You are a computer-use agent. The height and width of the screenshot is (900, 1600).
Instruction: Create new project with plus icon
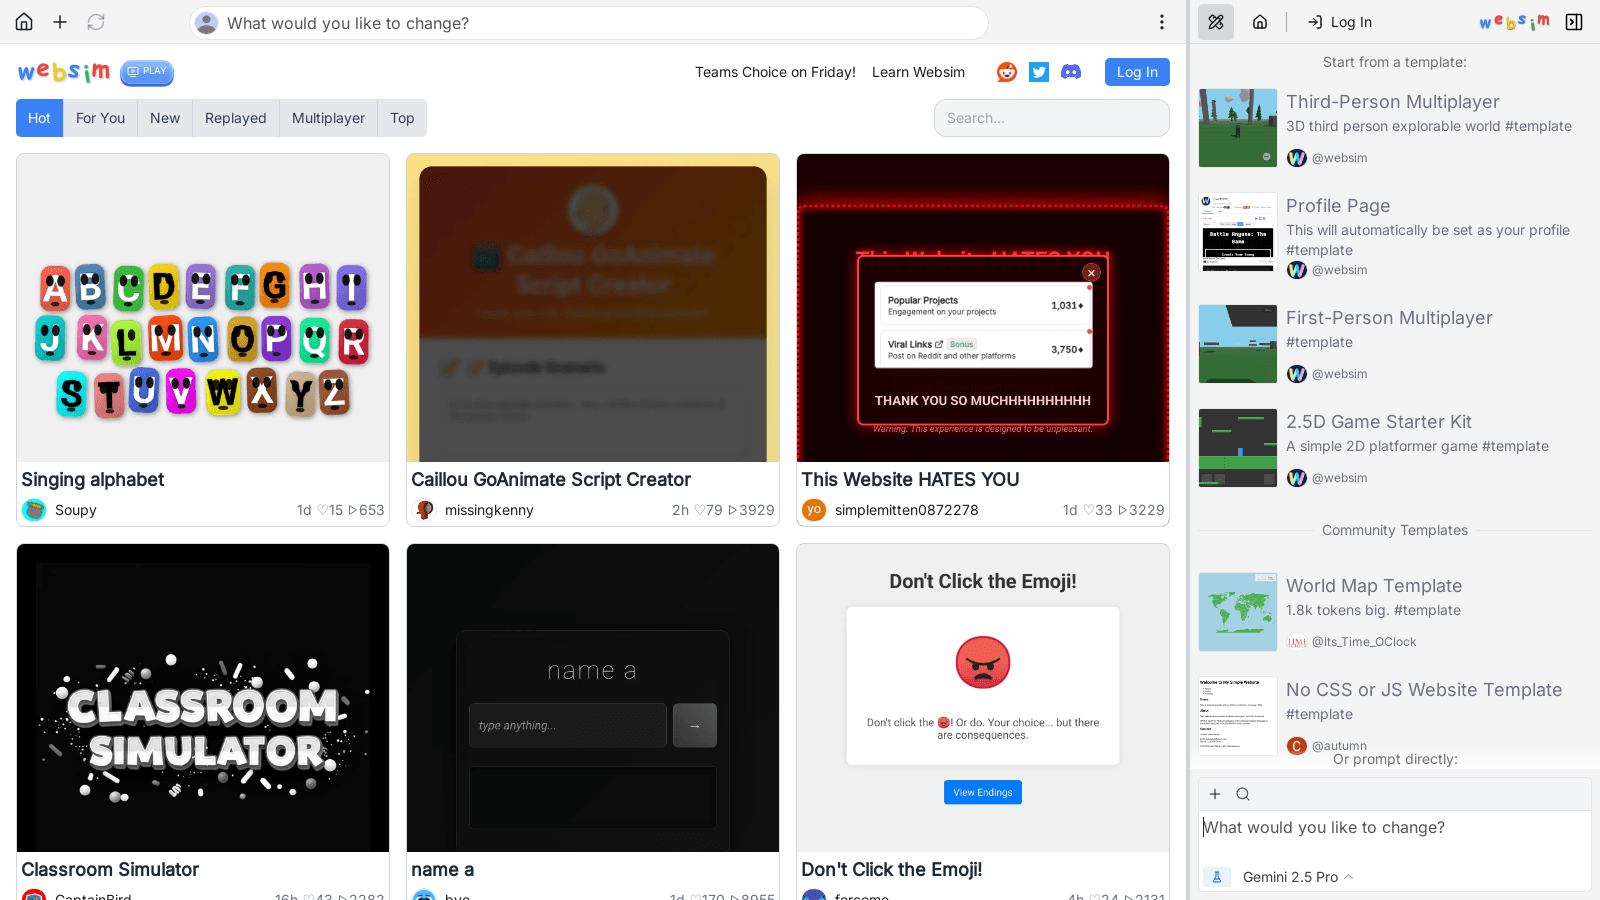[x=60, y=22]
